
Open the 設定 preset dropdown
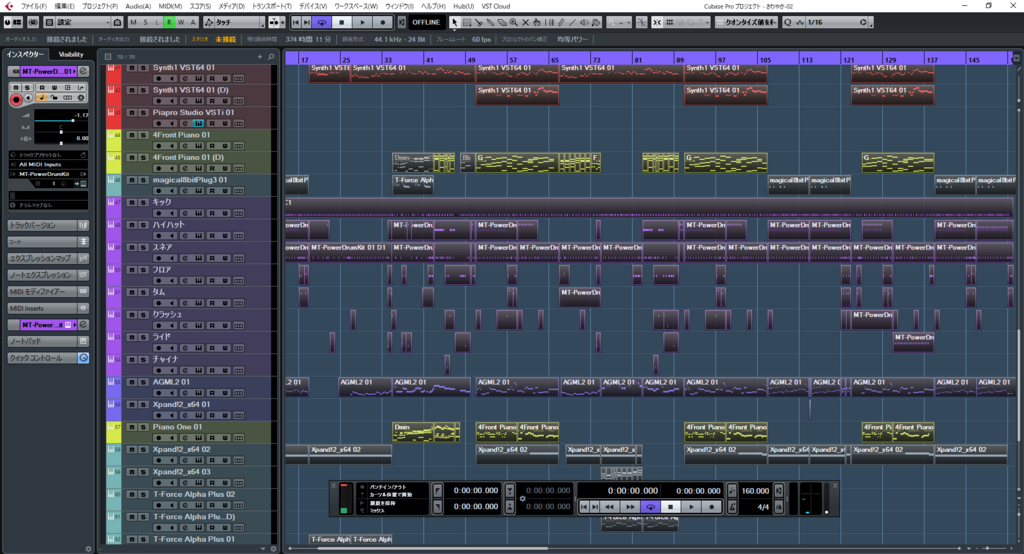coord(84,22)
